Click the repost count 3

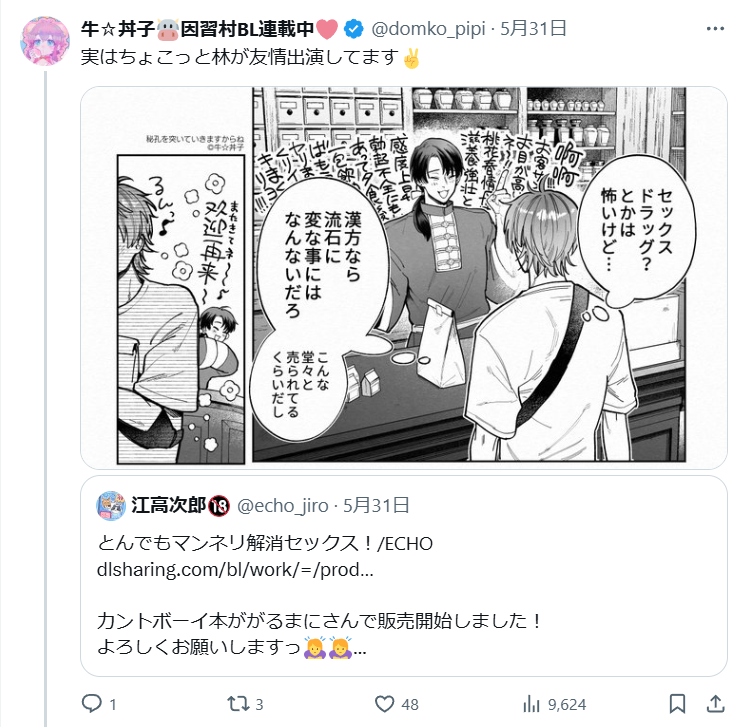259,704
